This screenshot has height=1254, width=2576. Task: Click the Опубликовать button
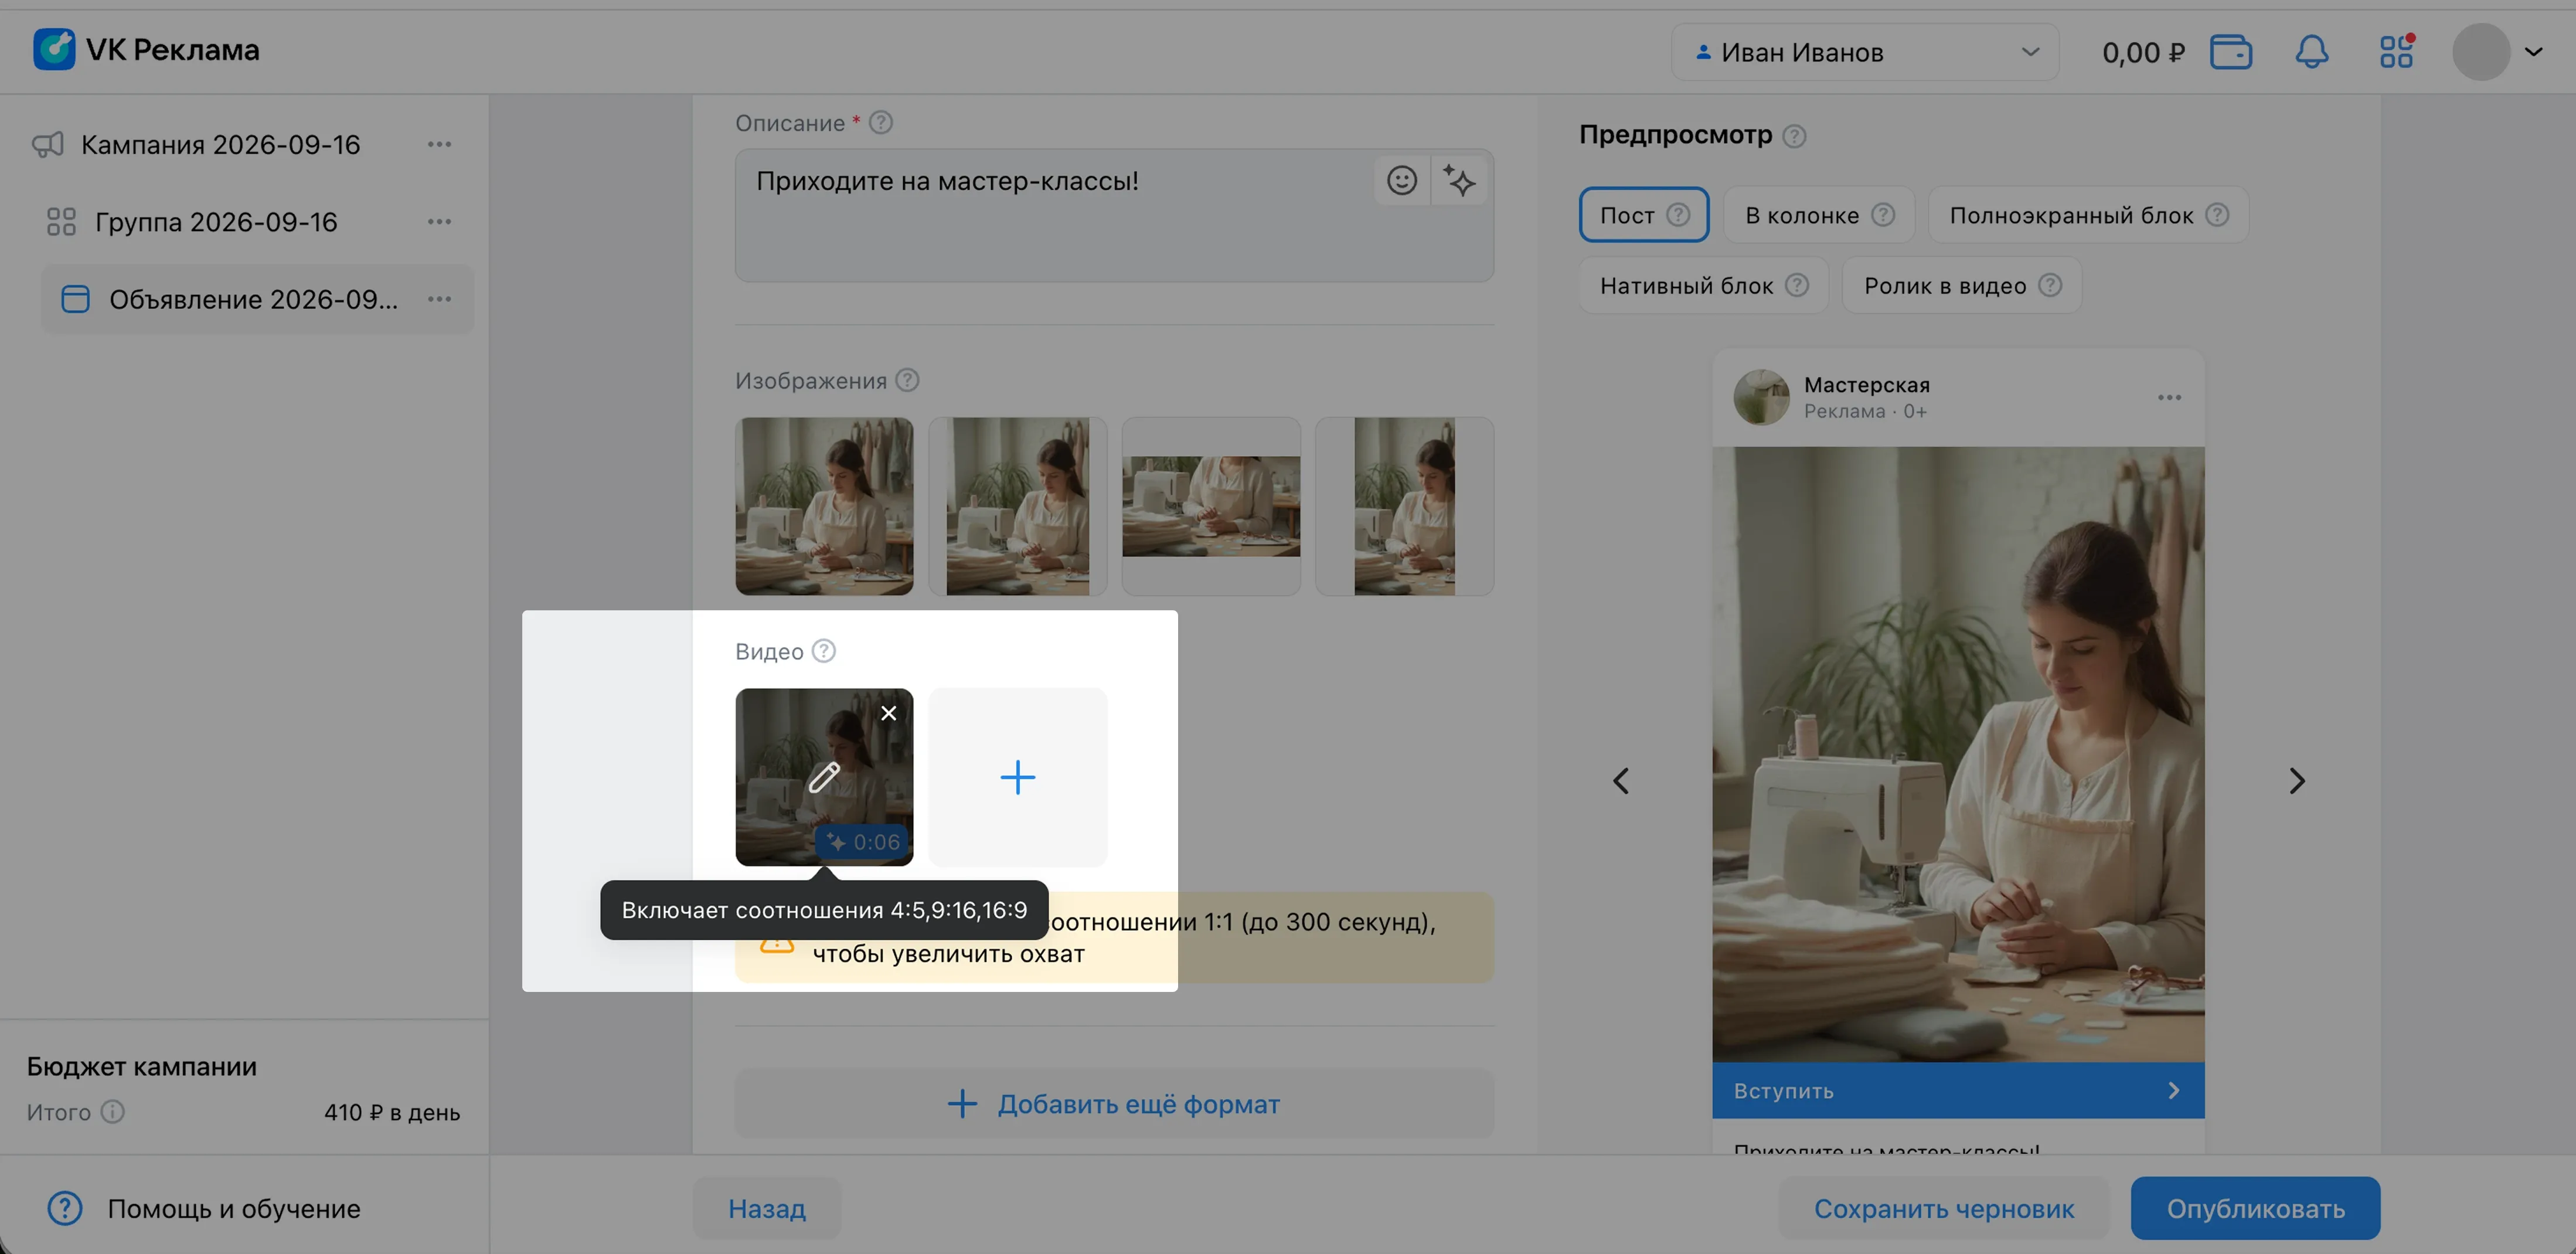tap(2255, 1209)
